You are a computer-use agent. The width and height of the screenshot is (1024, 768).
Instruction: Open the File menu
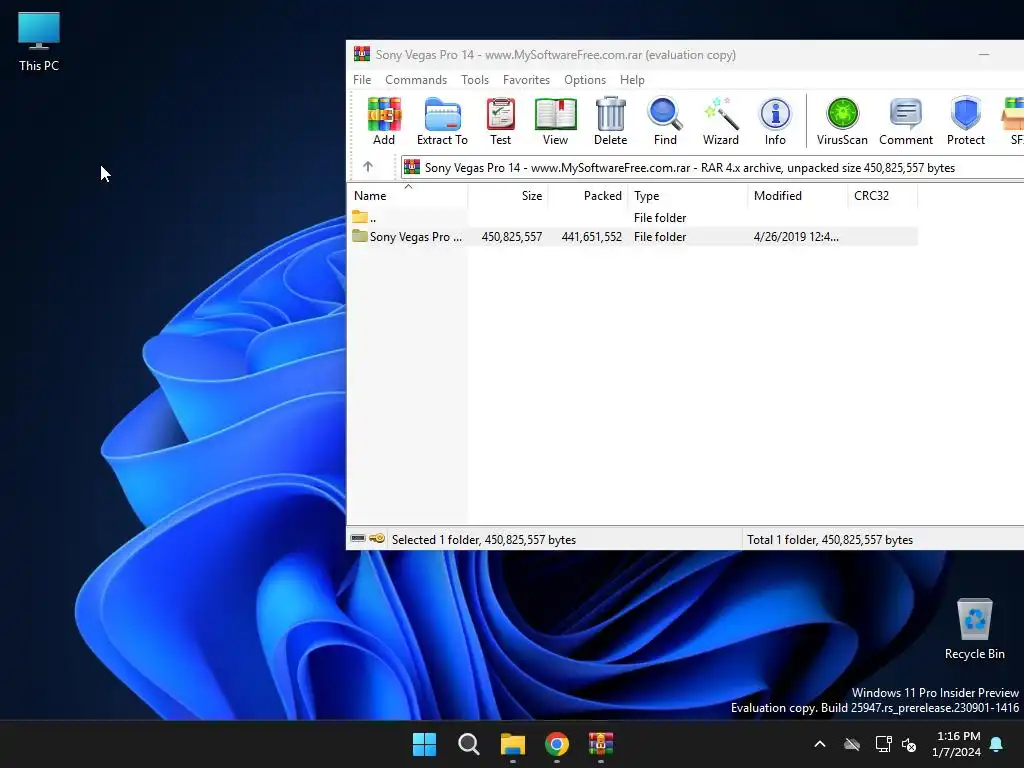click(362, 80)
